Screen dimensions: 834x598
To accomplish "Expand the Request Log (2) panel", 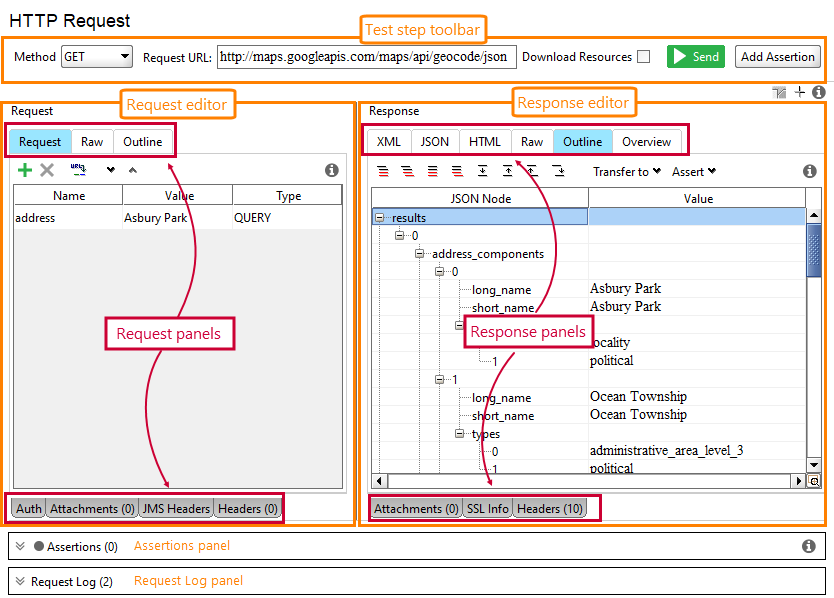I will 20,581.
